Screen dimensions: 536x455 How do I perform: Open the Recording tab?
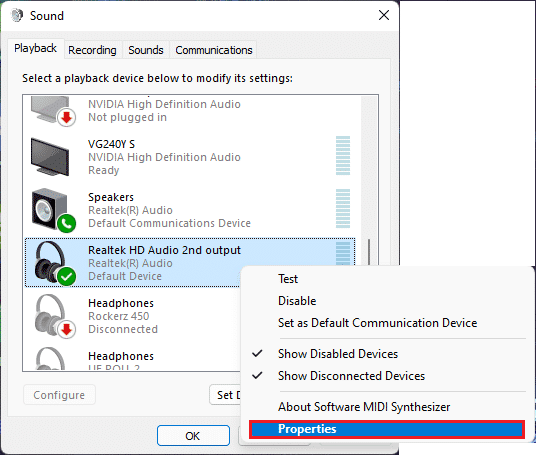pos(92,50)
